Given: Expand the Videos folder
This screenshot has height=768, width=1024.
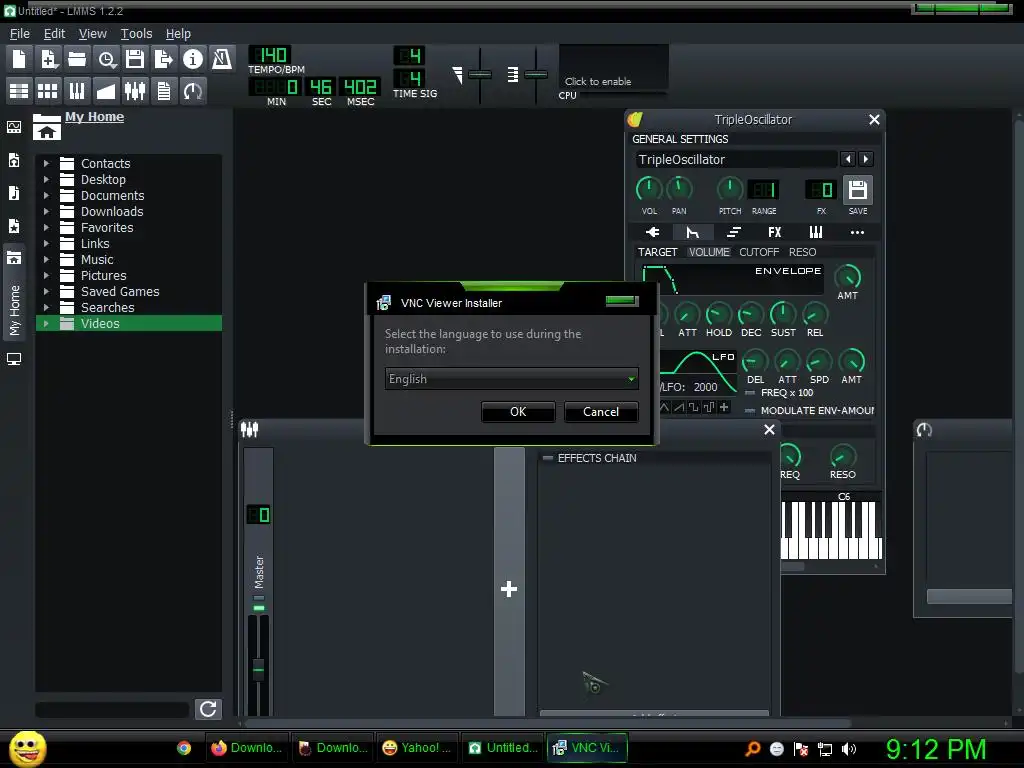Looking at the screenshot, I should (x=46, y=323).
